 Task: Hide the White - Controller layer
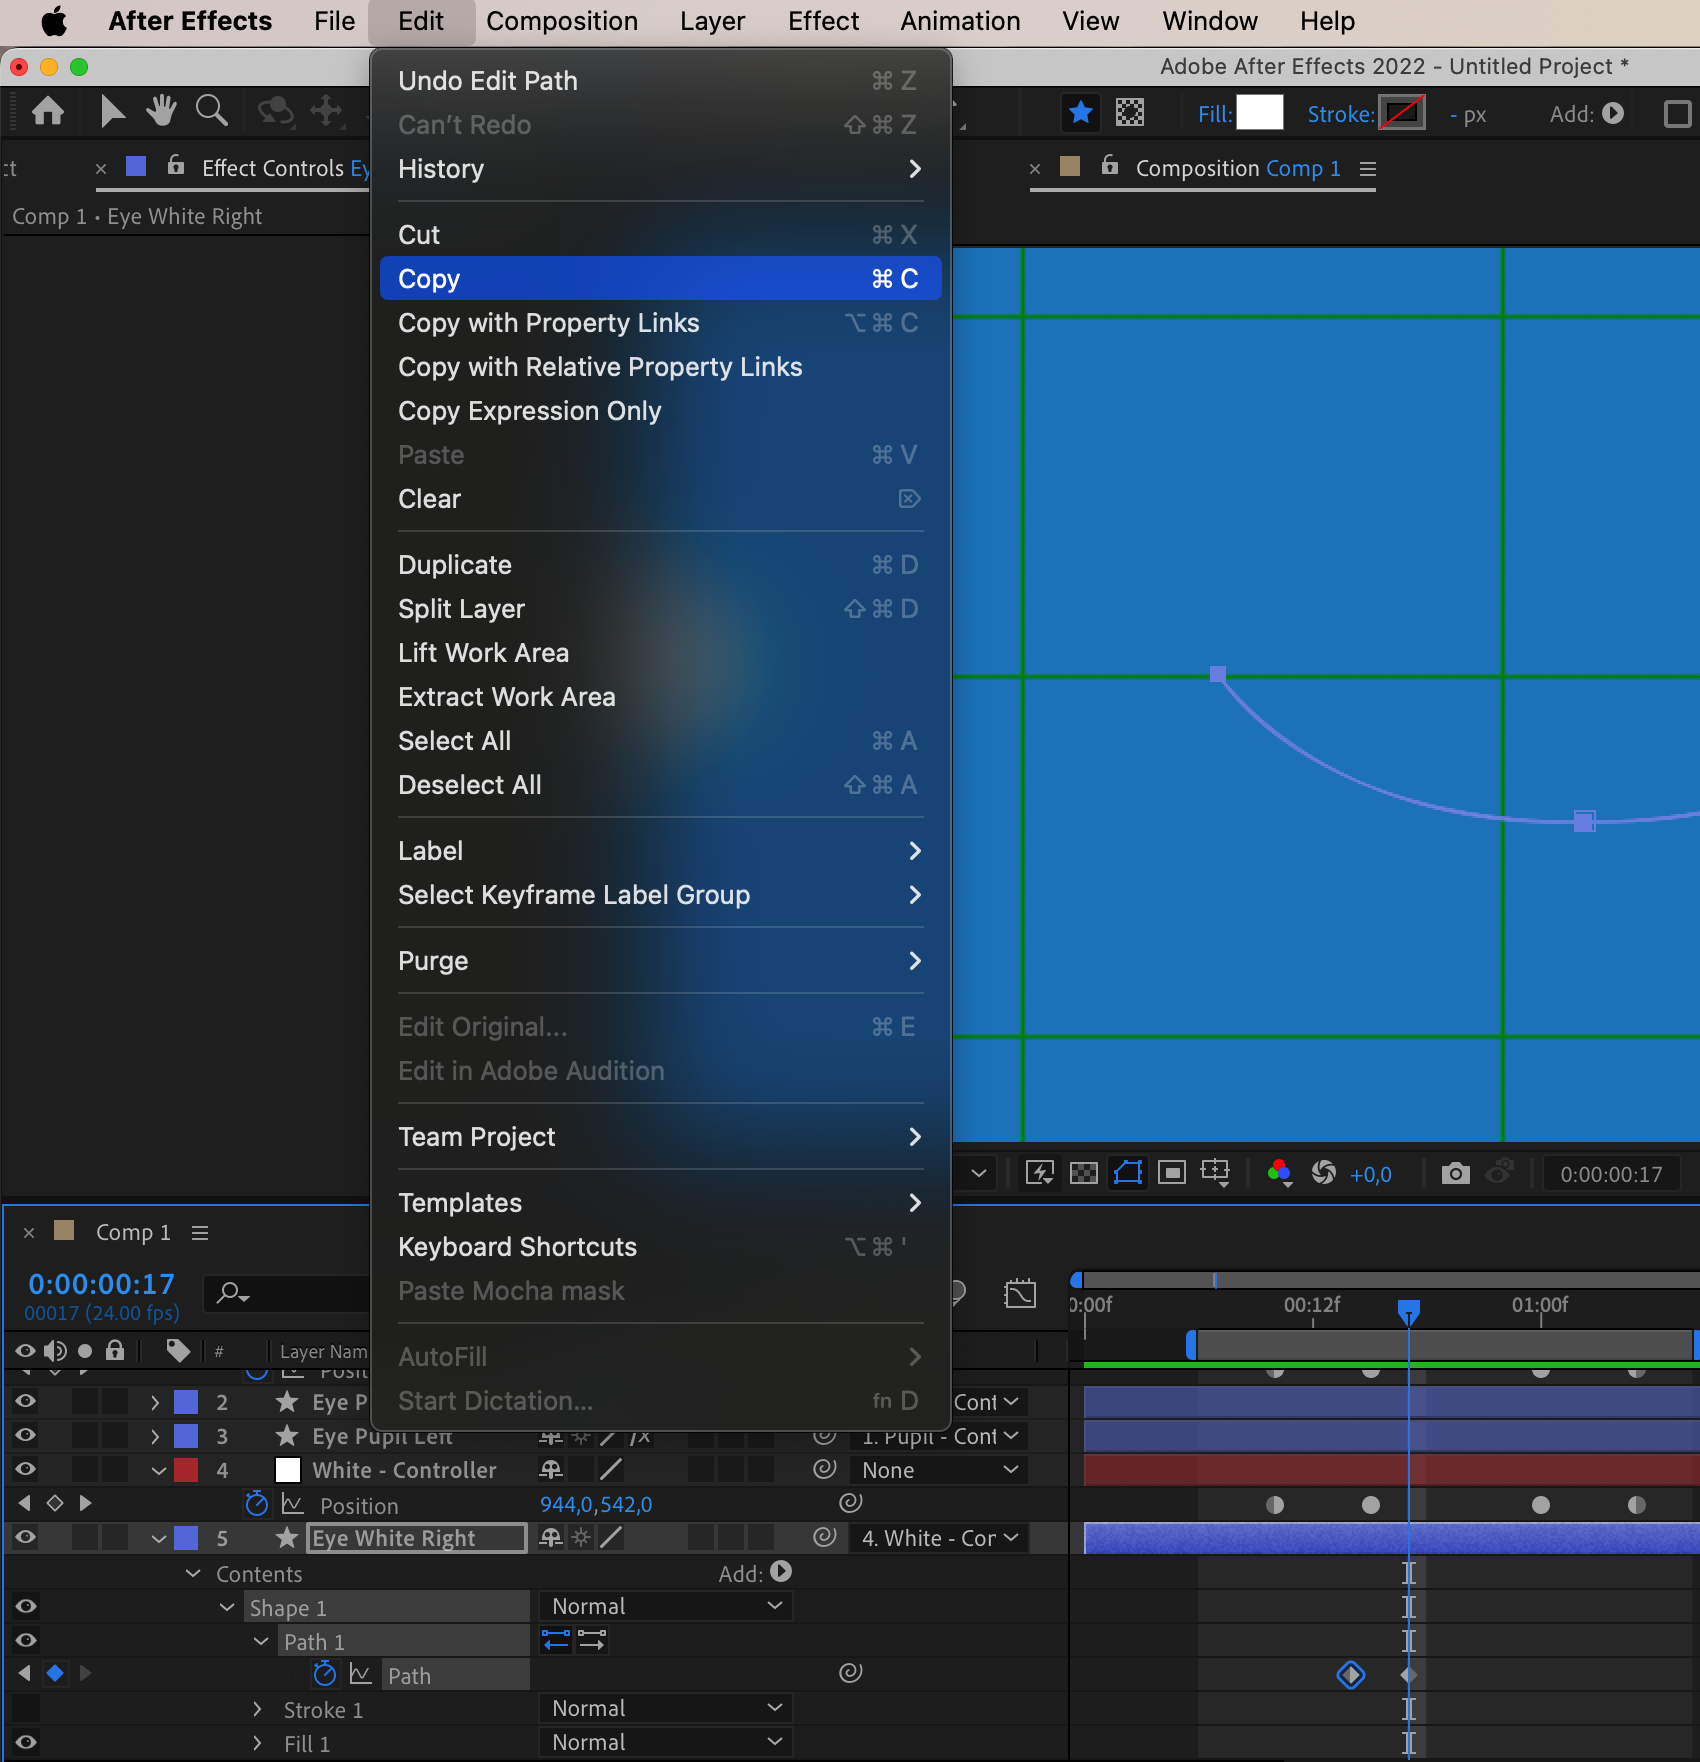[x=26, y=1470]
